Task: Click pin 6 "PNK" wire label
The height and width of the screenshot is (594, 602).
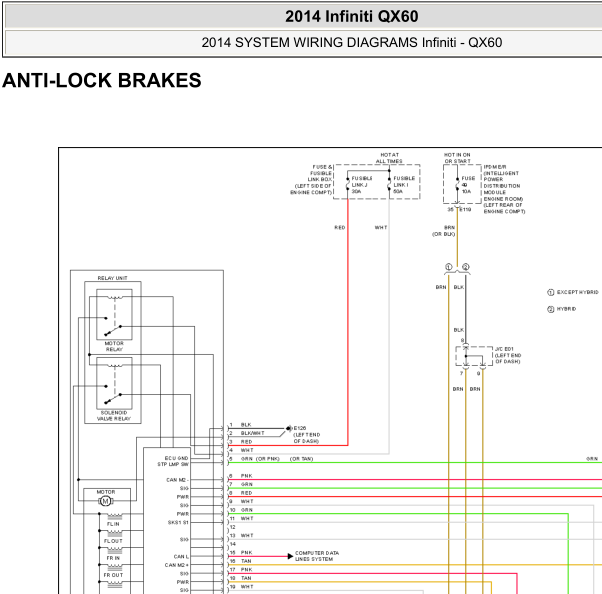Action: [246, 476]
